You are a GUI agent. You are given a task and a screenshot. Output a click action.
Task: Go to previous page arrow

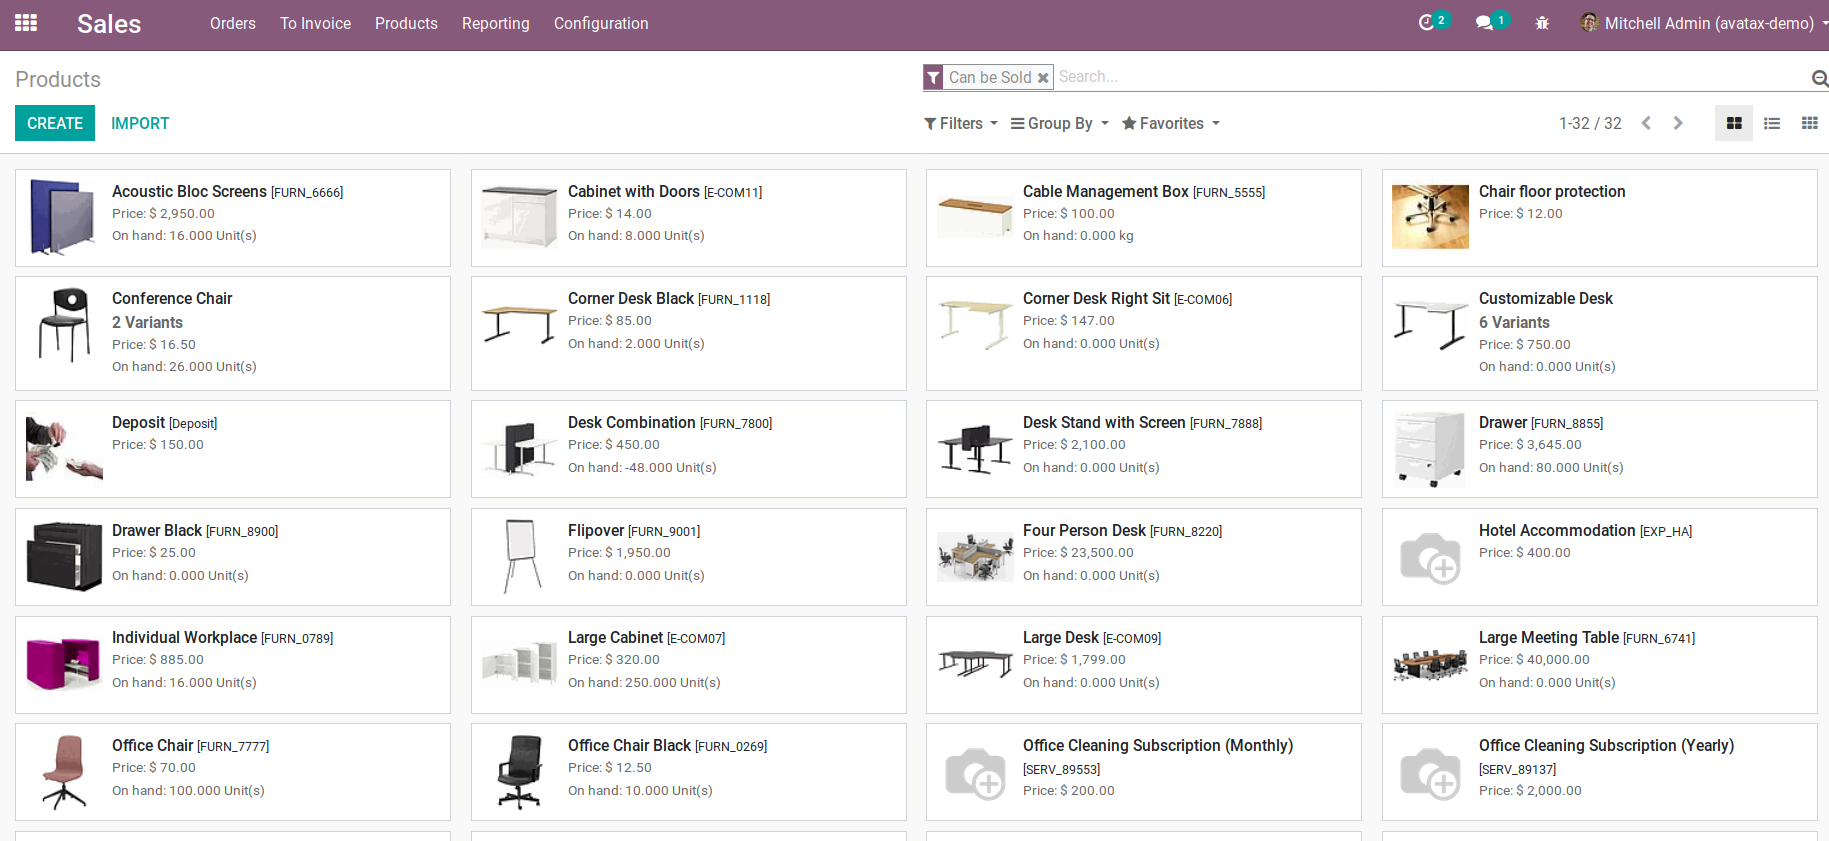(x=1646, y=123)
